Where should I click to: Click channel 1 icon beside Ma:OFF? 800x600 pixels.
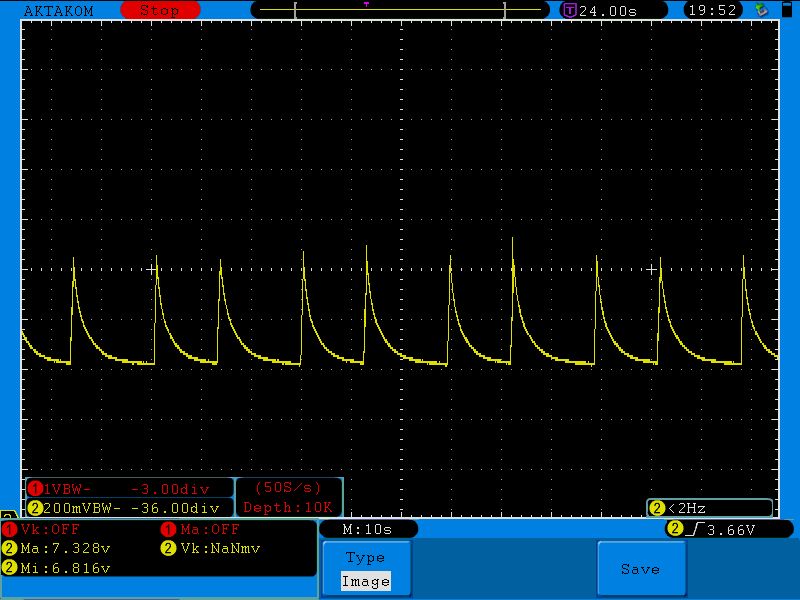168,529
